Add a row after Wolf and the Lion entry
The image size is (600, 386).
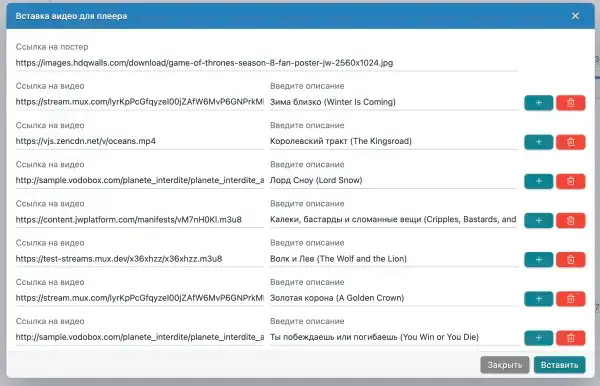pos(538,259)
